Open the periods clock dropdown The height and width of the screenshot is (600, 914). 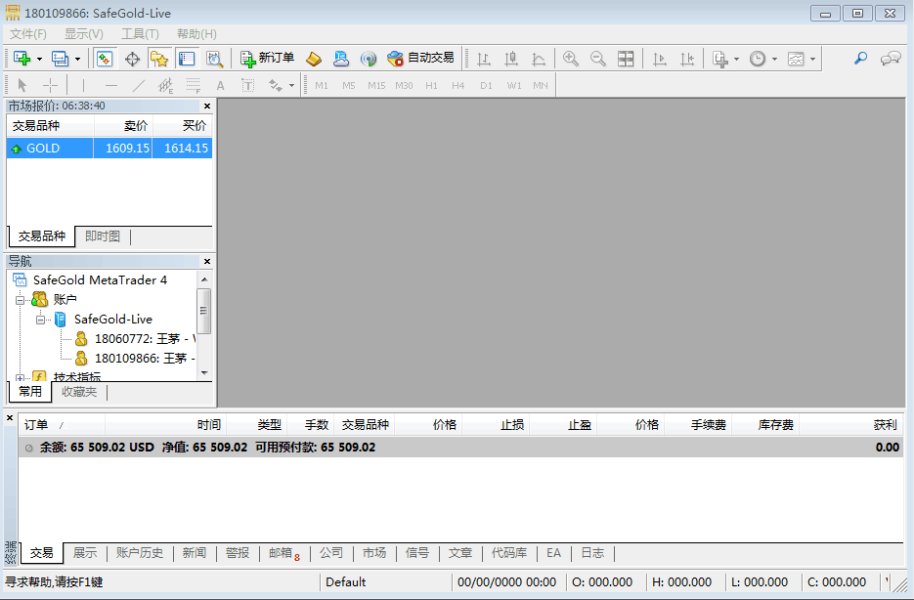point(757,59)
